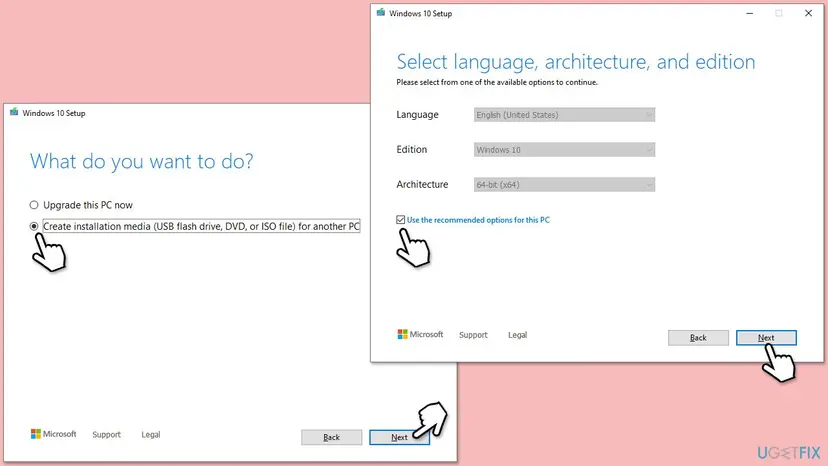Click Back in the language selection window
Viewport: 828px width, 466px height.
click(x=698, y=338)
